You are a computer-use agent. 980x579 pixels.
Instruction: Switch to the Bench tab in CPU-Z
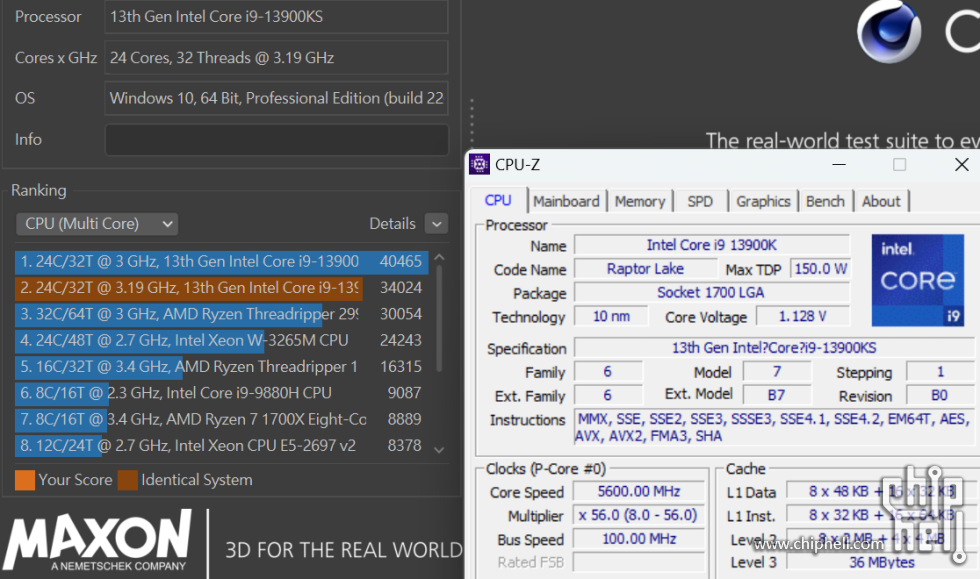[825, 201]
